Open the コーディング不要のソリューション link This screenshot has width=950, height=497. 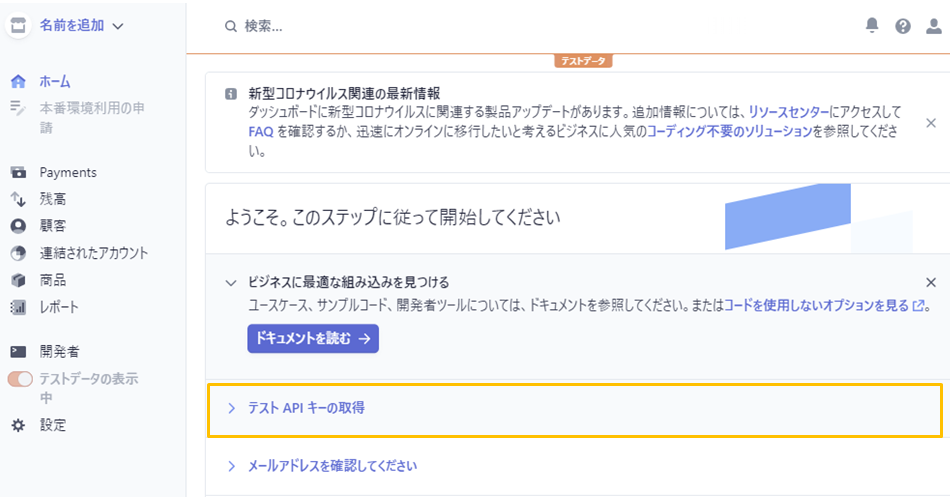(x=729, y=132)
